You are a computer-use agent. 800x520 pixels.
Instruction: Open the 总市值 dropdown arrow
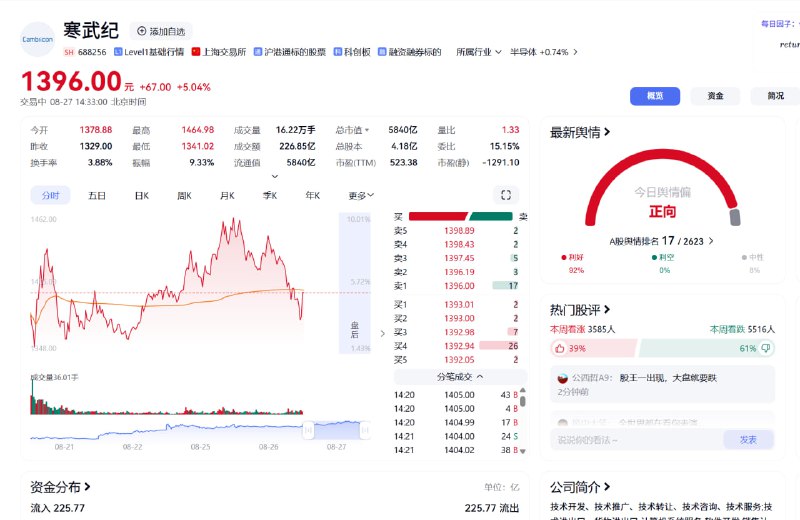tap(367, 130)
